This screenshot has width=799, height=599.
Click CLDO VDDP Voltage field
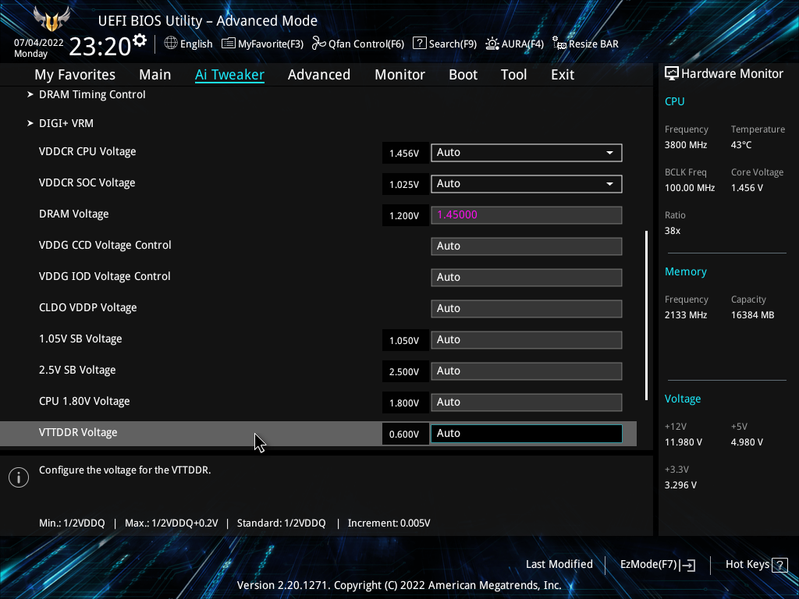tap(526, 309)
